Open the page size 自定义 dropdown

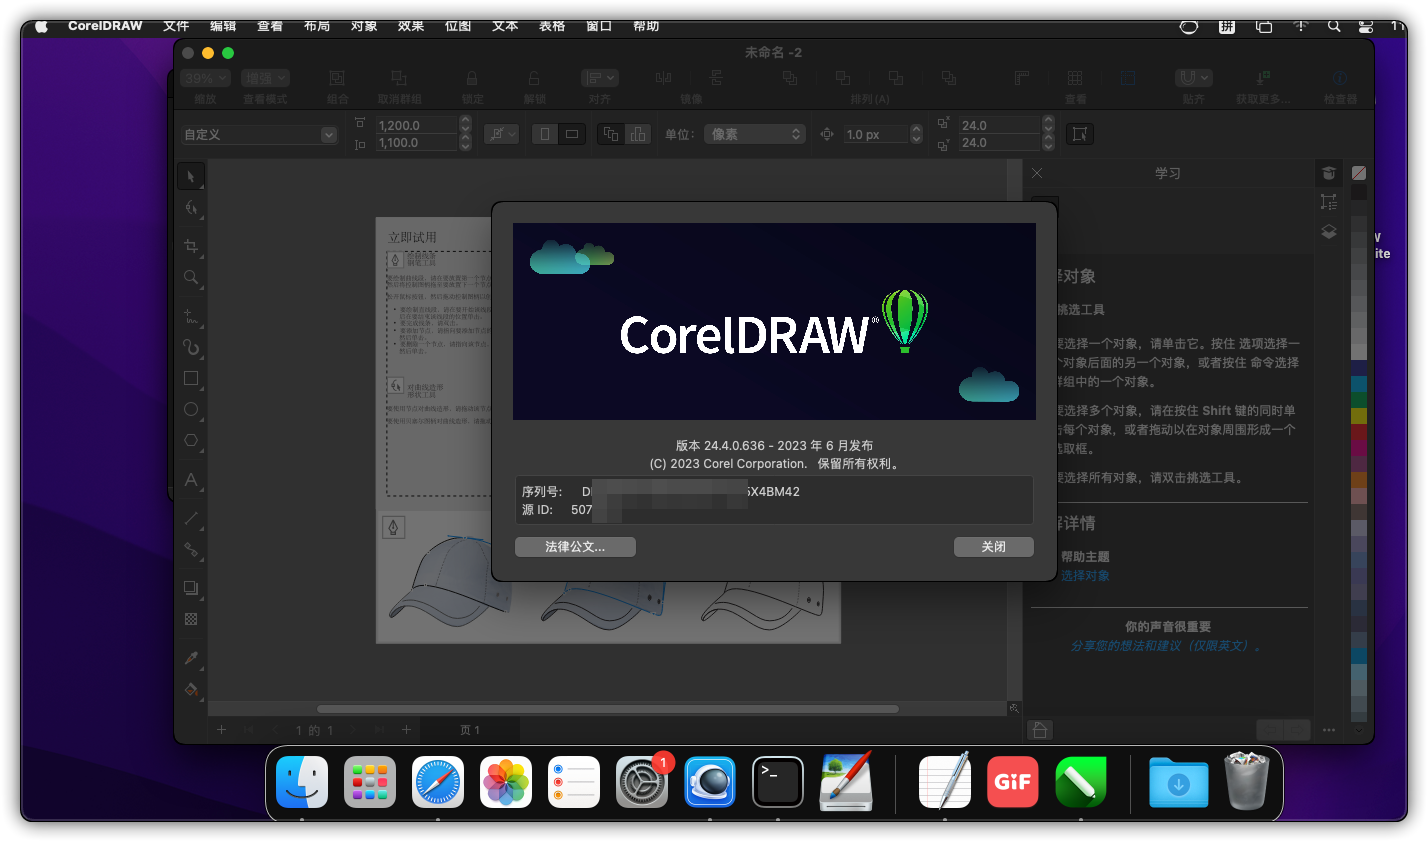[260, 134]
